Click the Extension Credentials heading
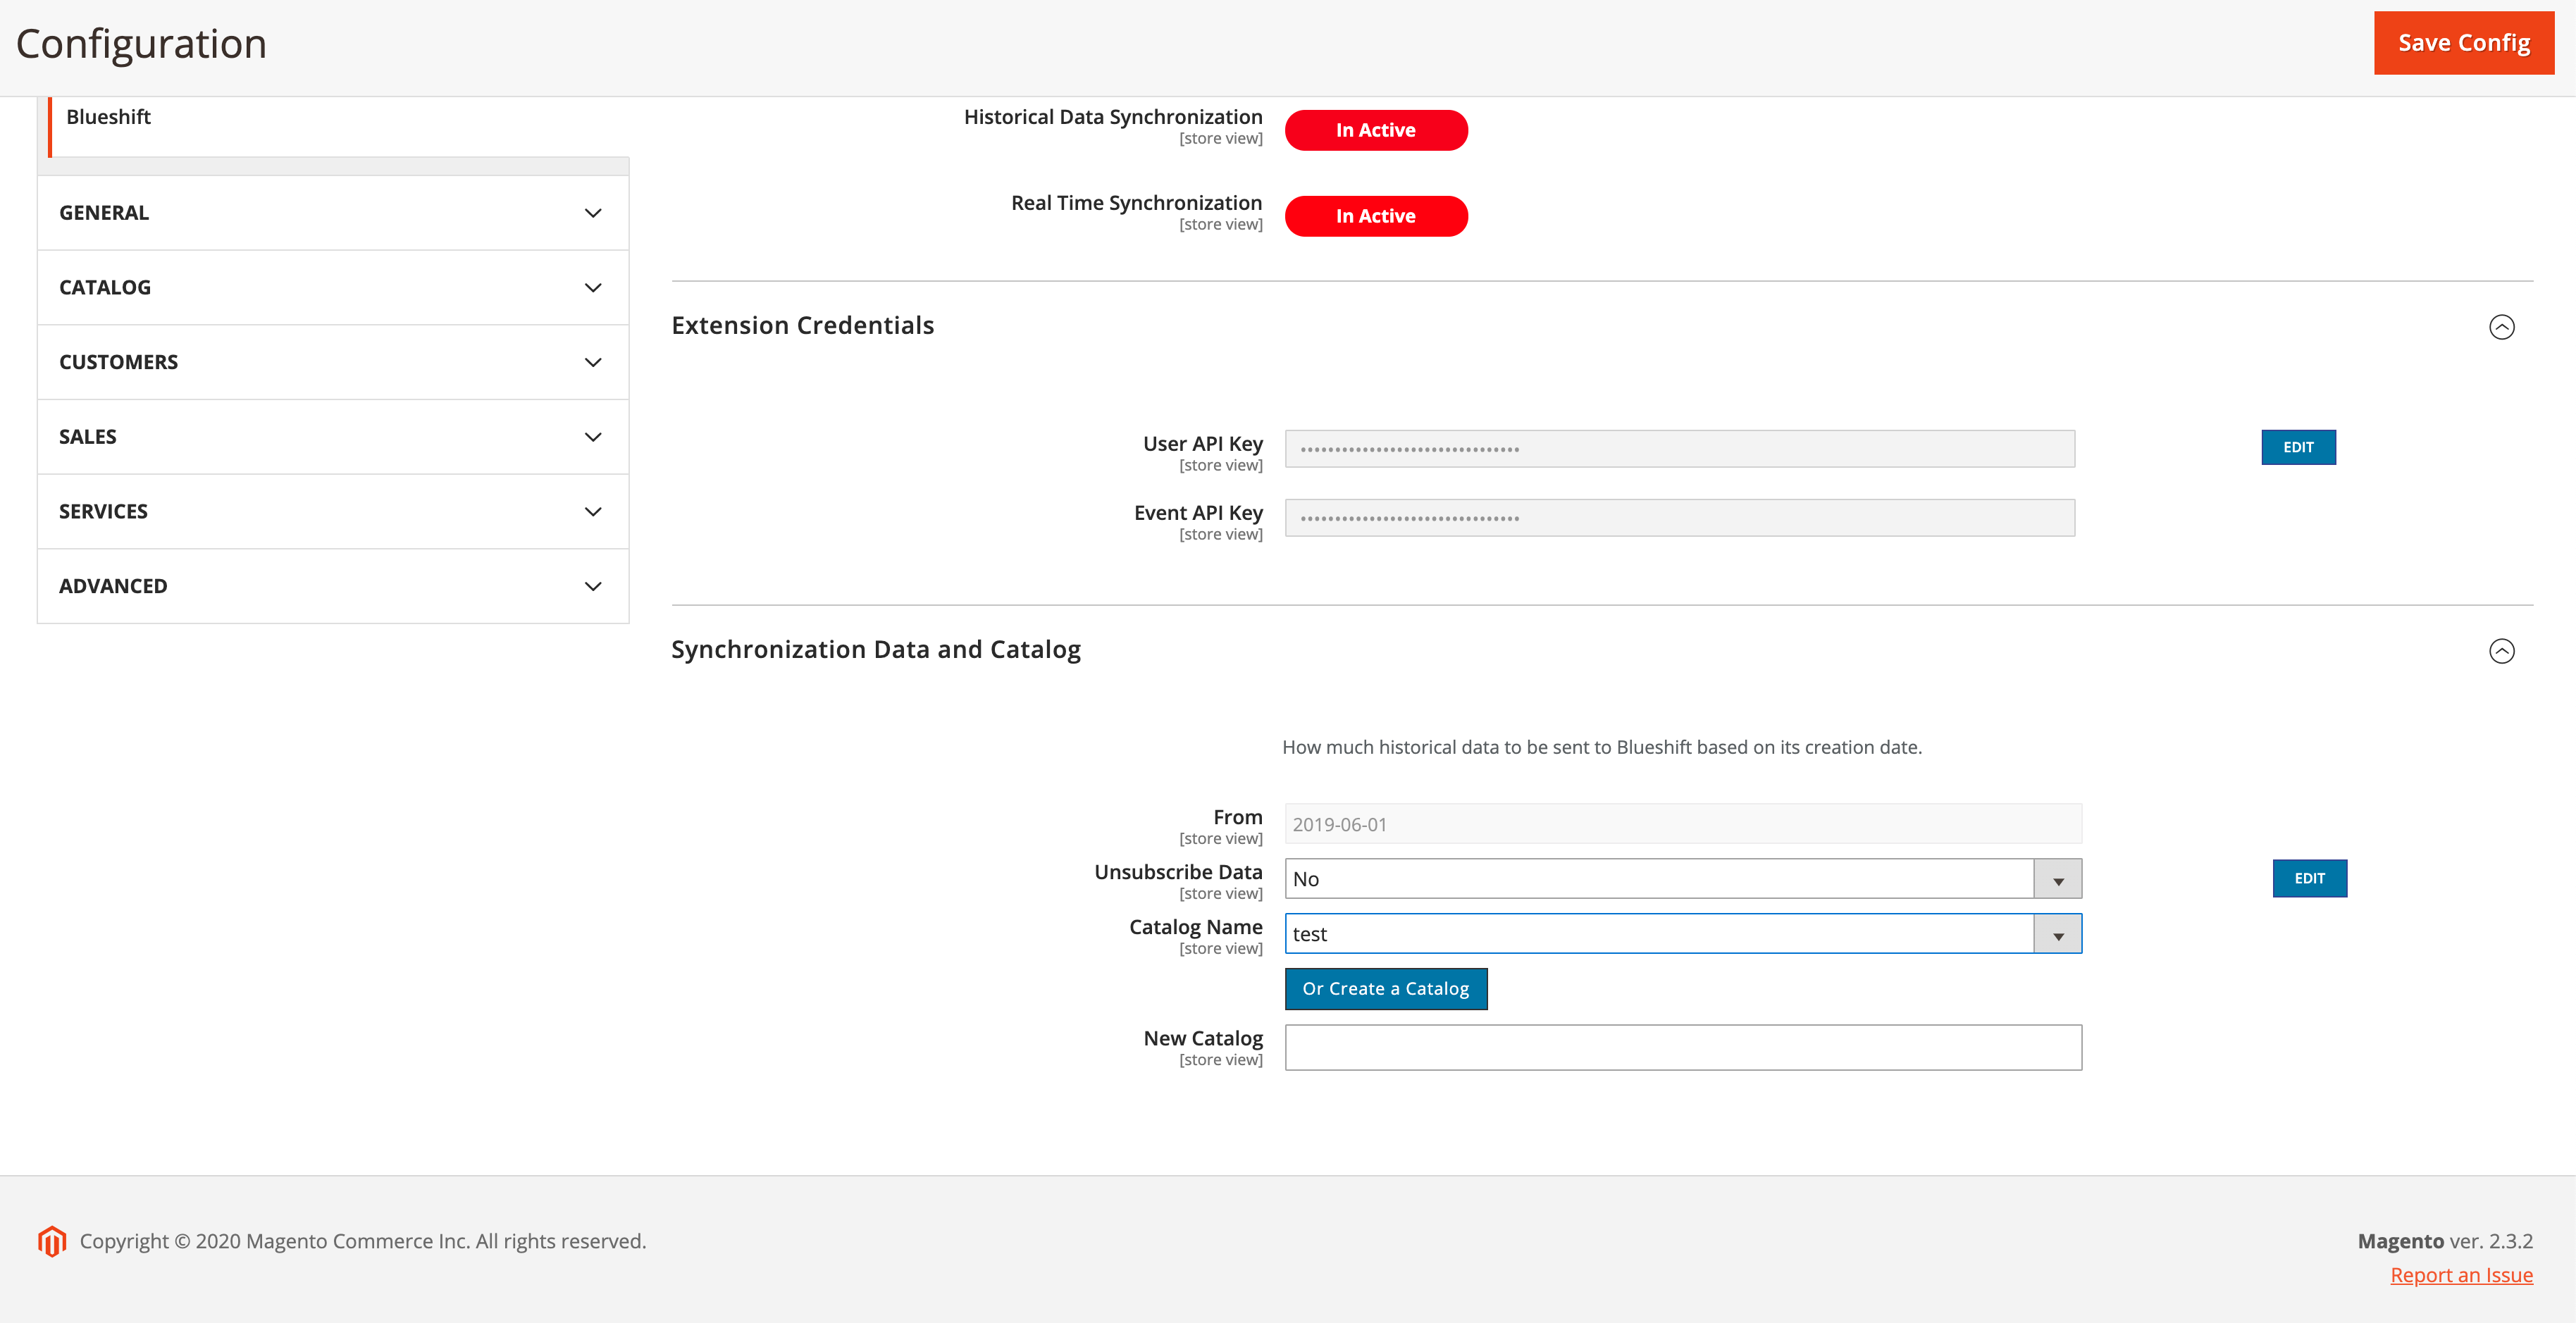This screenshot has width=2576, height=1323. click(802, 326)
